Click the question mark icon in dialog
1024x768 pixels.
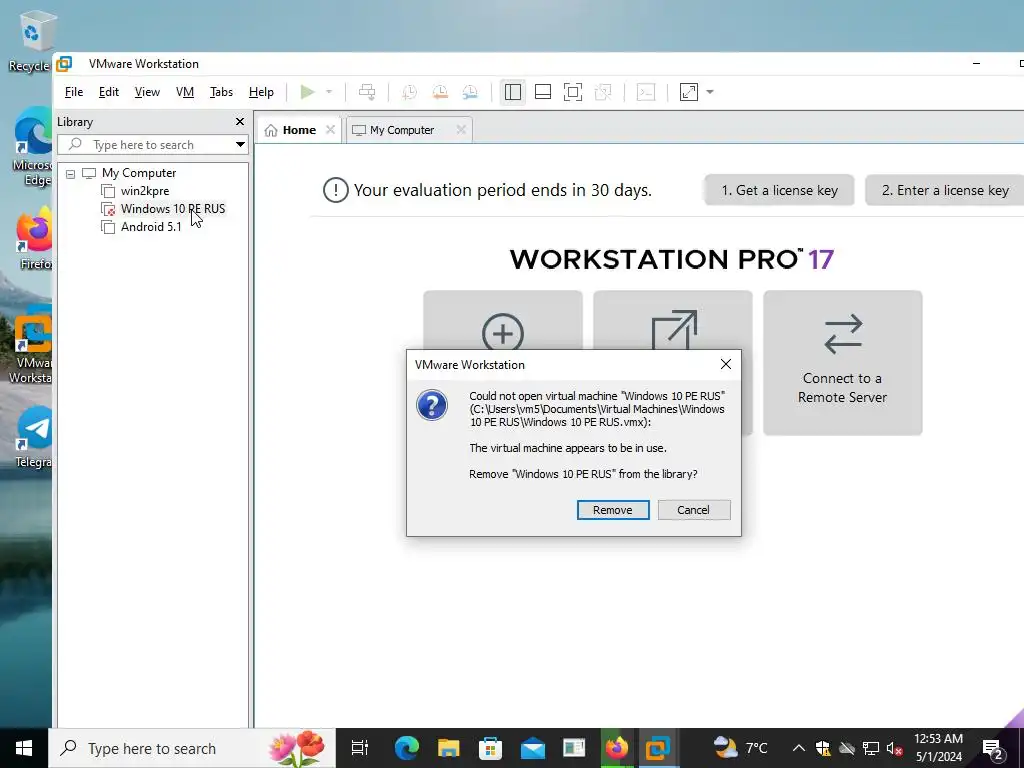(x=432, y=405)
